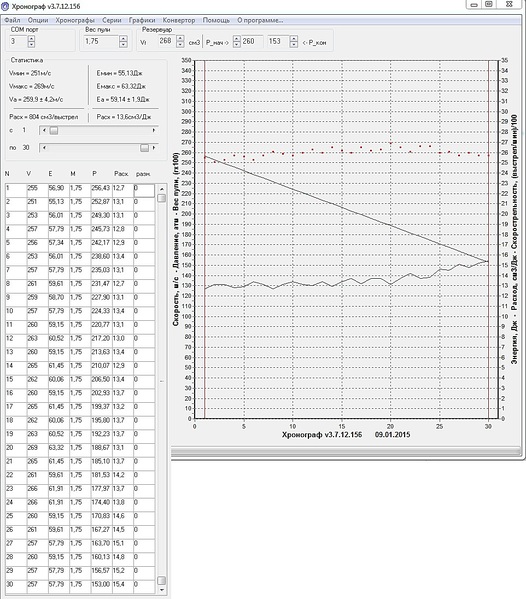Decrease the P_кон end pressure
This screenshot has width=526, height=599.
coord(293,44)
